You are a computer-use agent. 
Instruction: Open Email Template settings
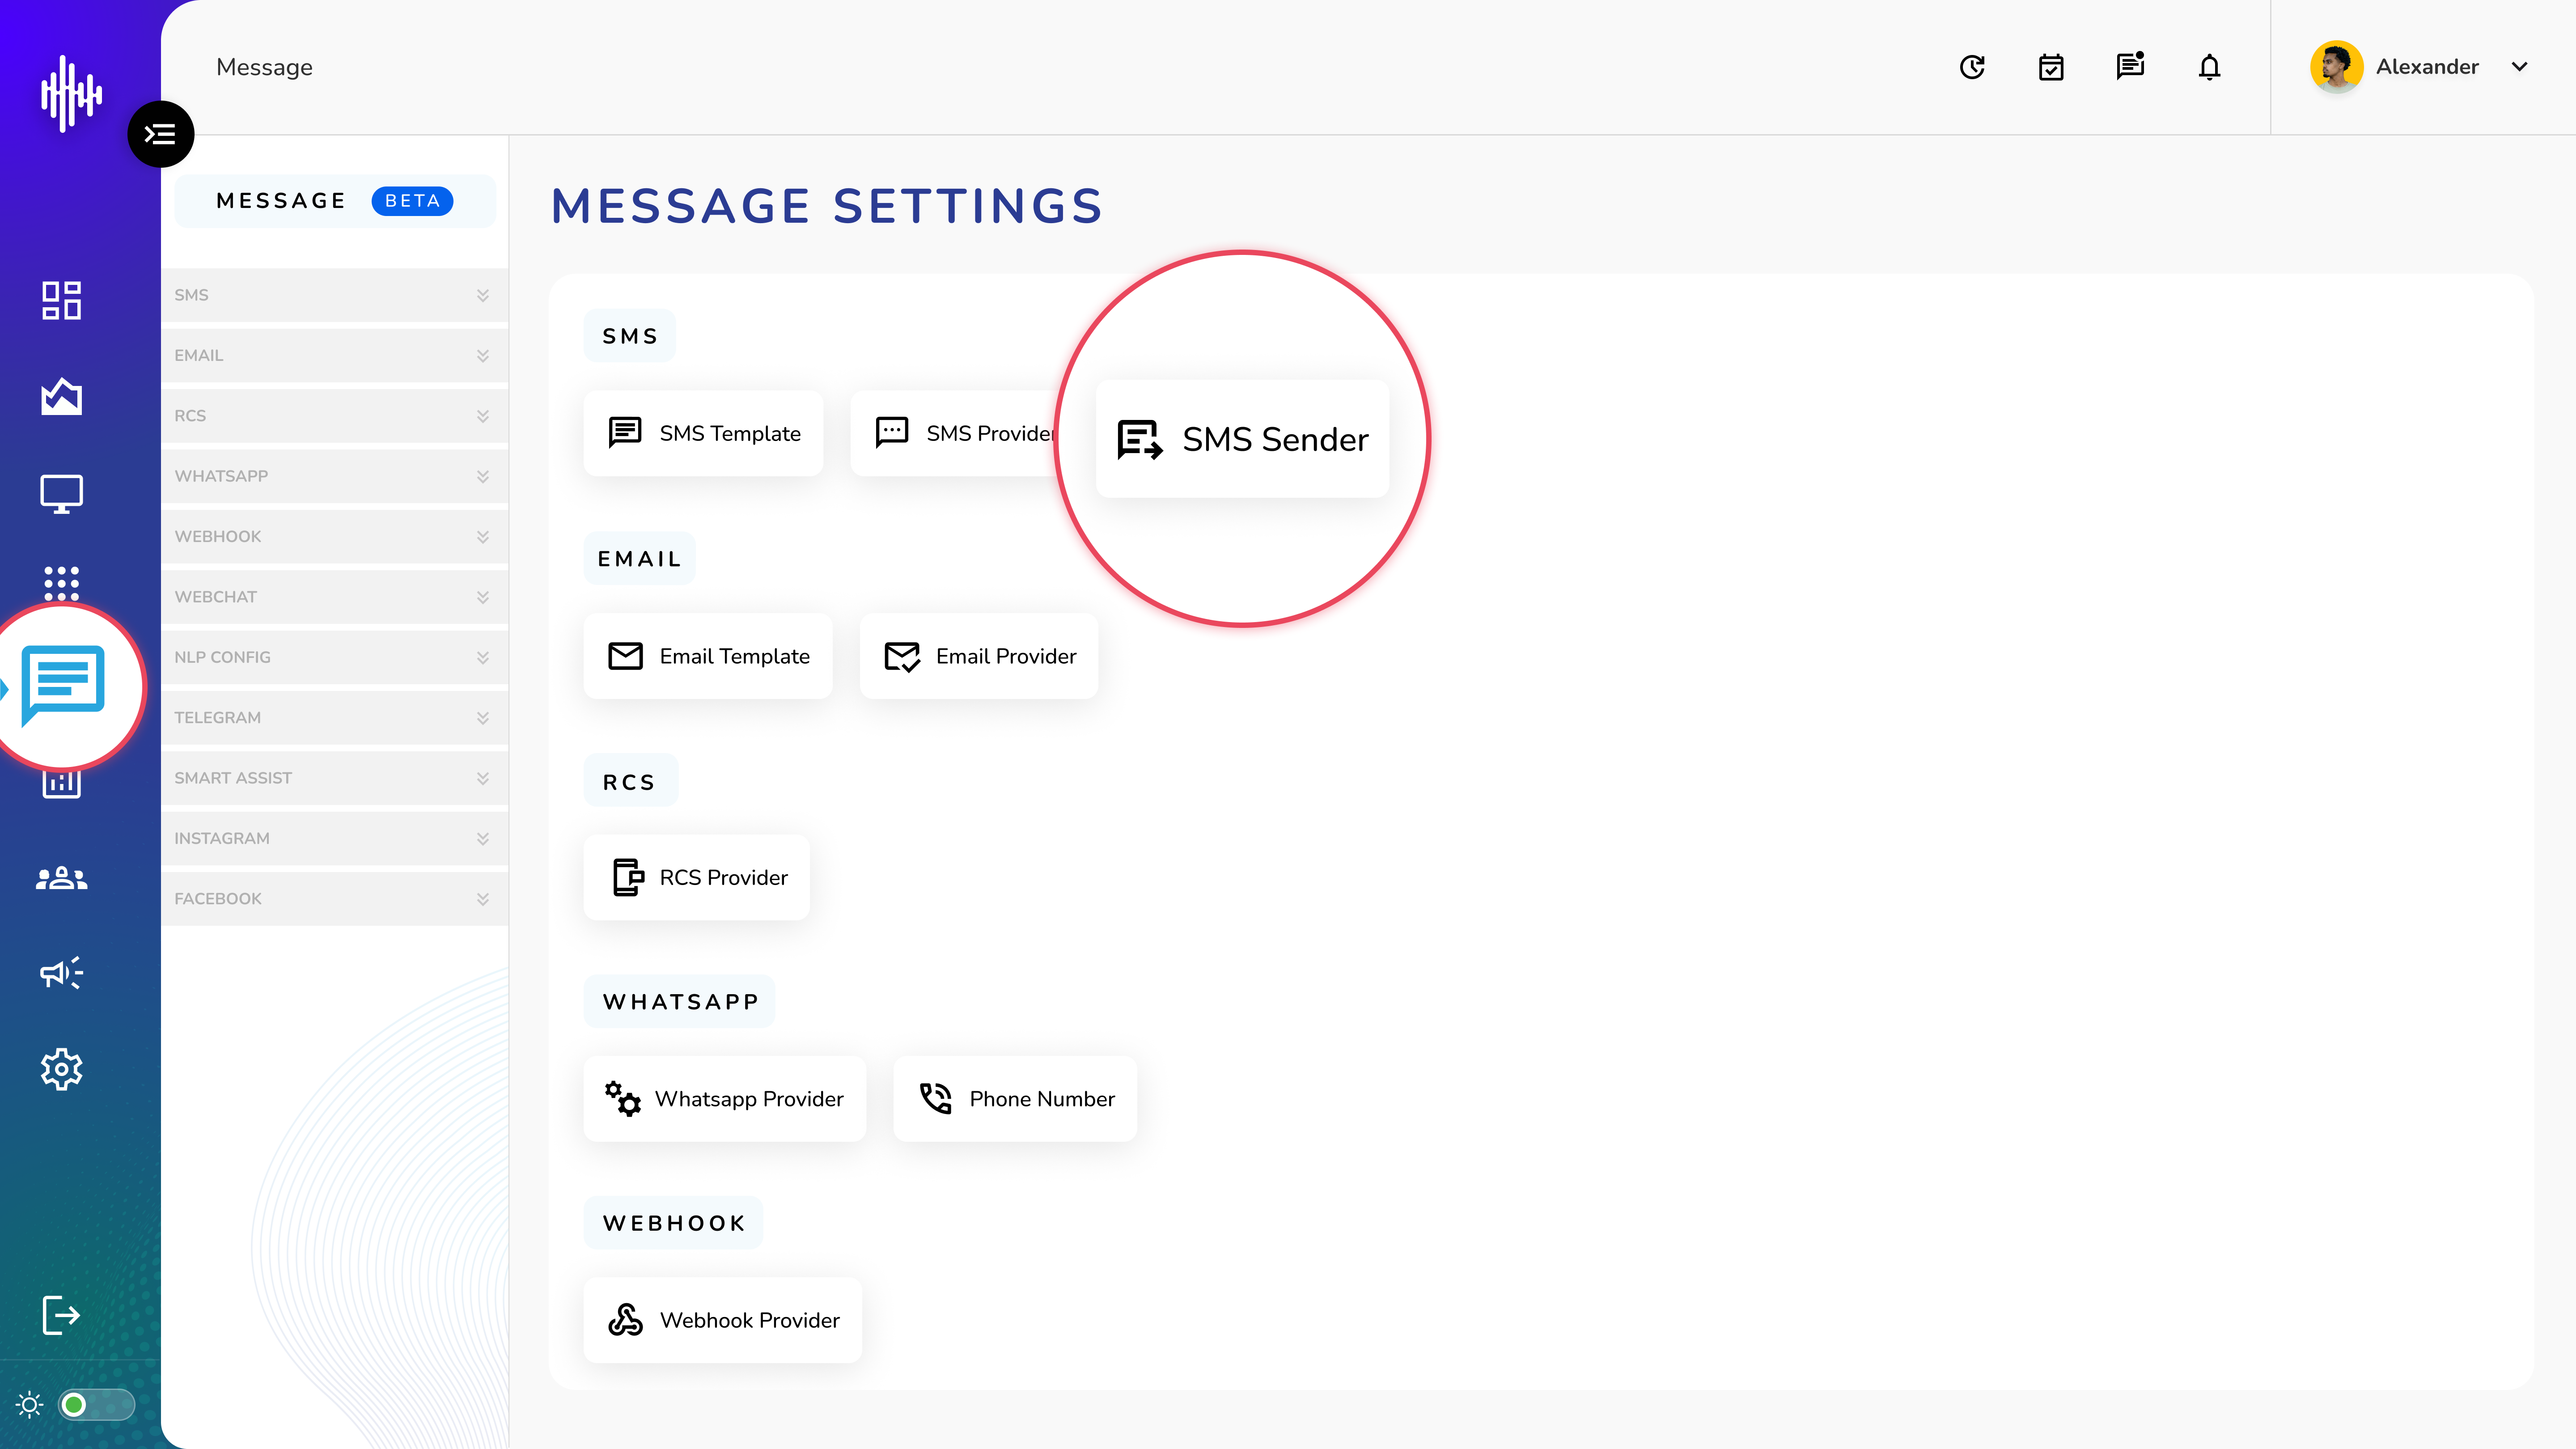708,656
